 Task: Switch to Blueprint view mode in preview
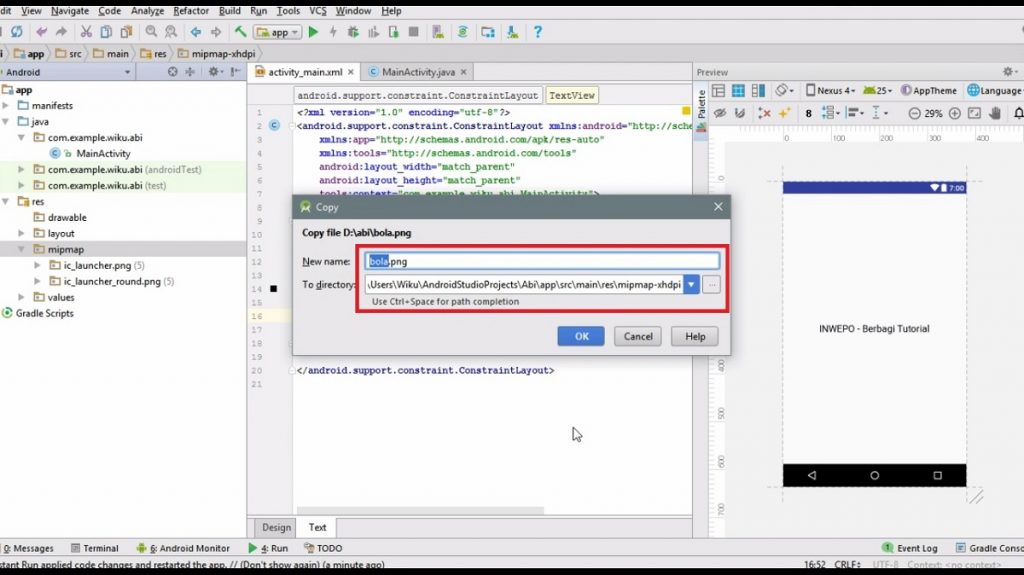(x=738, y=90)
